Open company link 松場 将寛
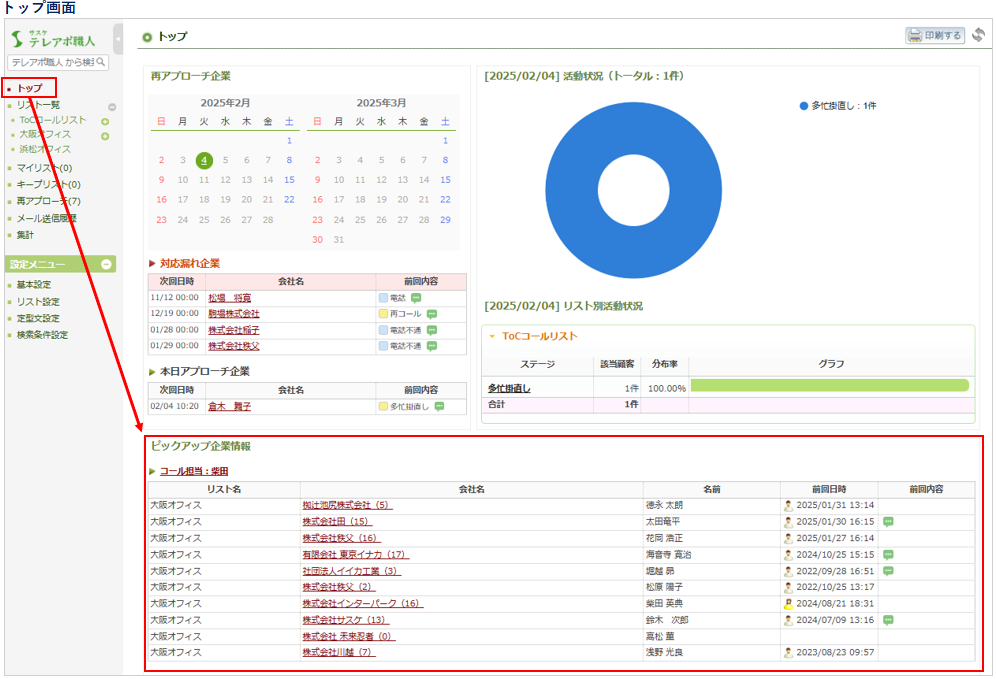The image size is (996, 679). pyautogui.click(x=229, y=298)
